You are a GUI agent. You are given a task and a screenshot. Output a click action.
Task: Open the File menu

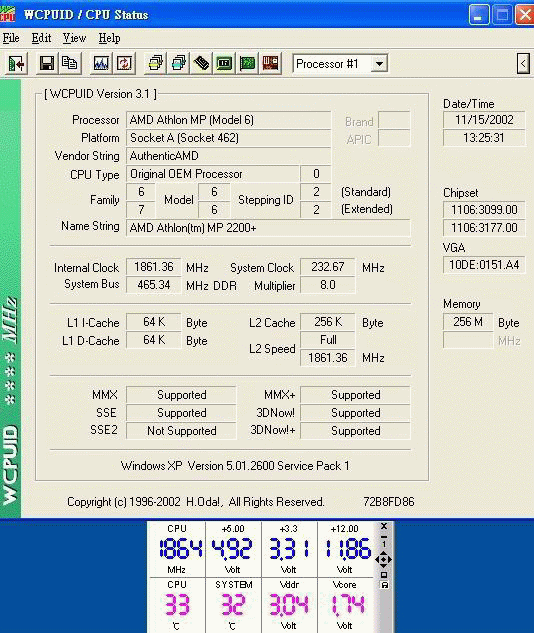[x=11, y=38]
